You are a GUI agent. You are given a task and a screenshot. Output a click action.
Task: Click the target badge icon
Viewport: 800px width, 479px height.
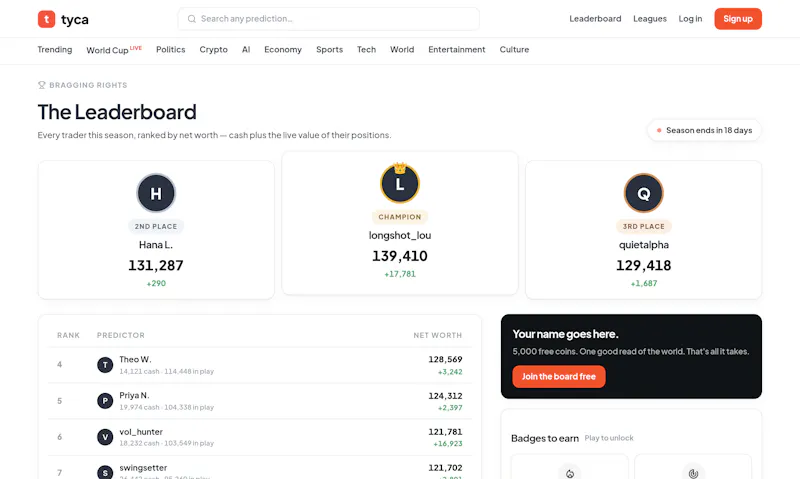click(x=693, y=473)
